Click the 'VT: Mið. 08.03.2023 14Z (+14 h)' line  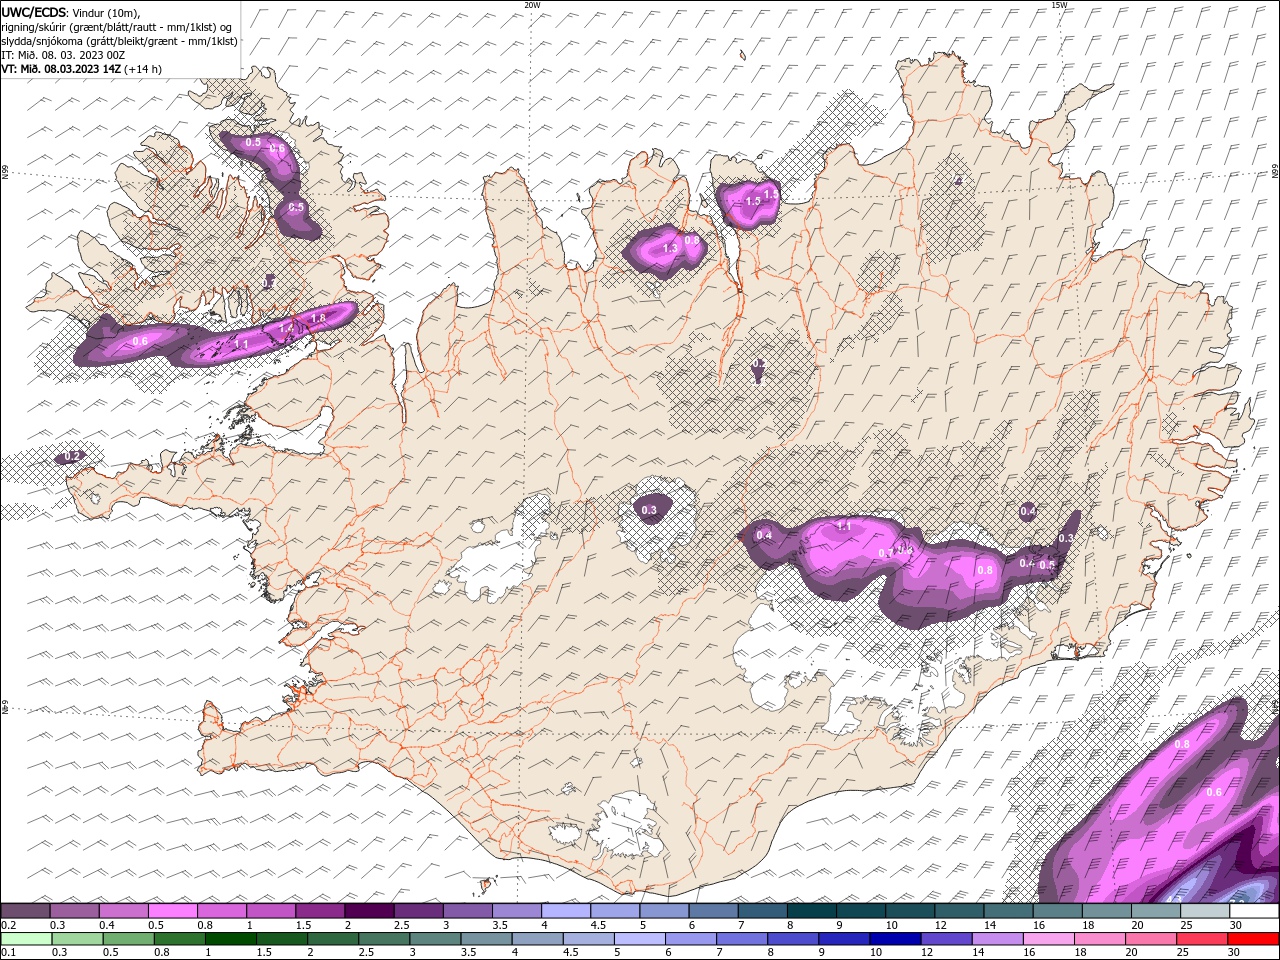click(82, 69)
